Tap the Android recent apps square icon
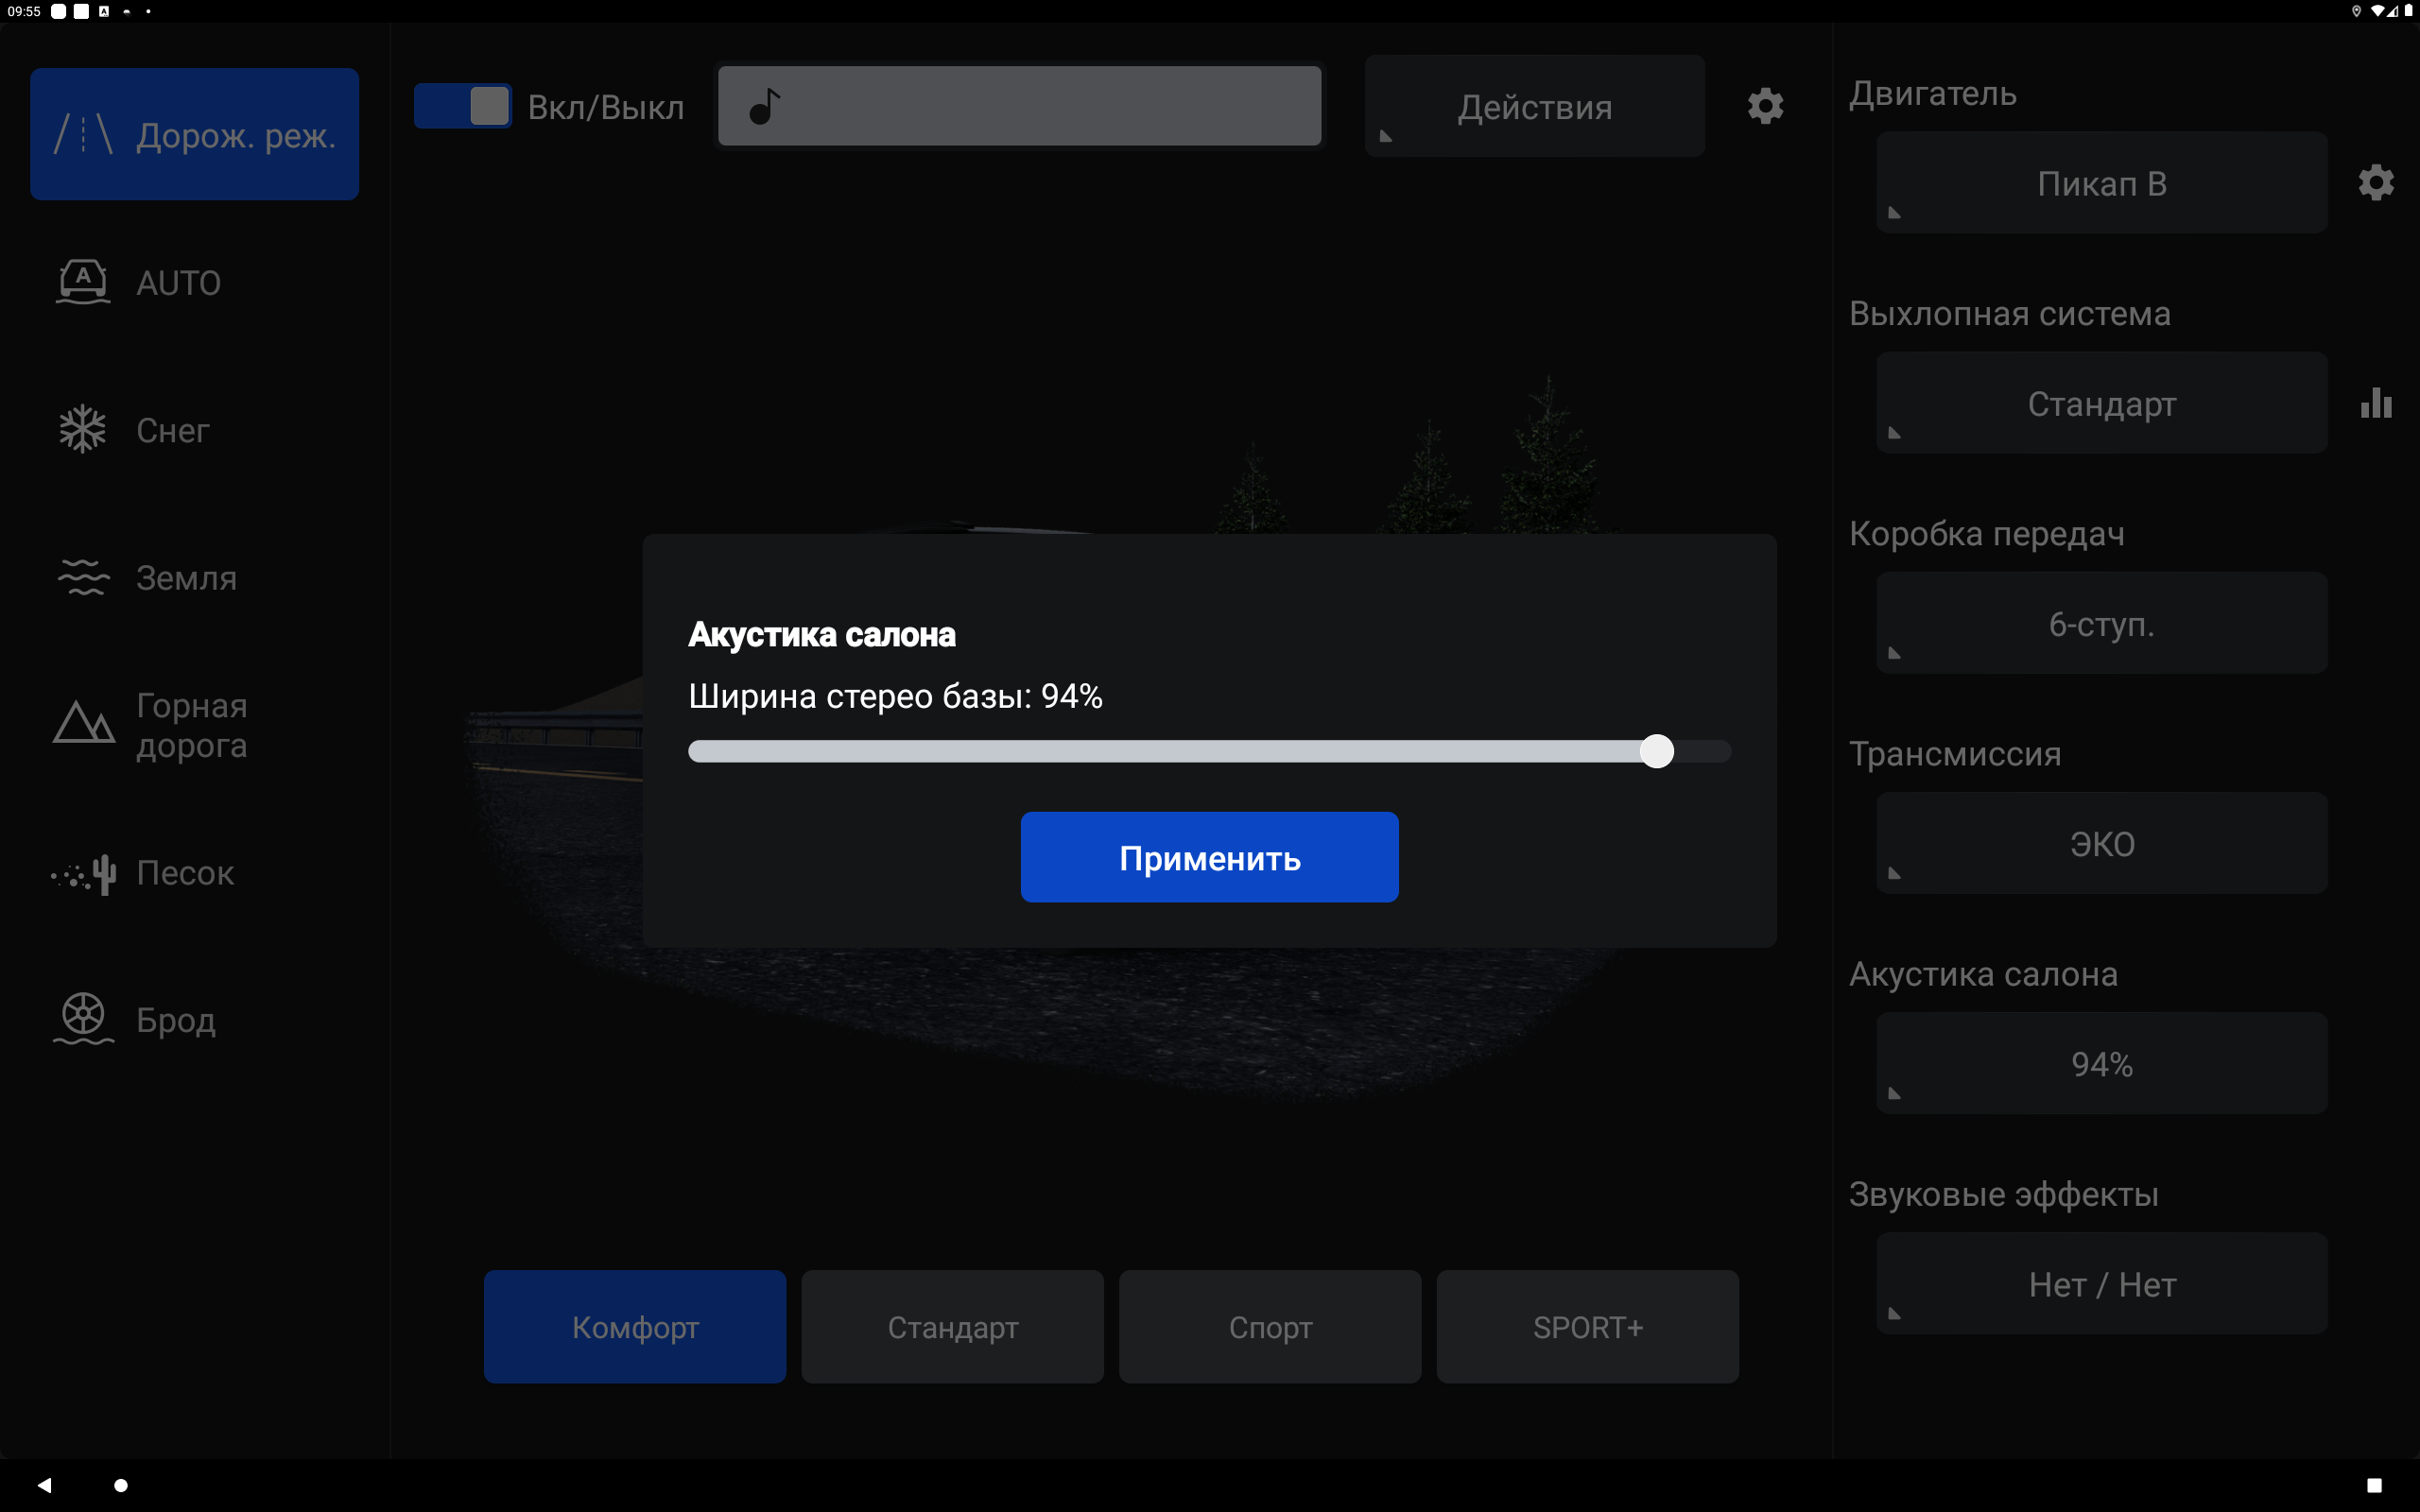The height and width of the screenshot is (1512, 2420). point(2374,1485)
